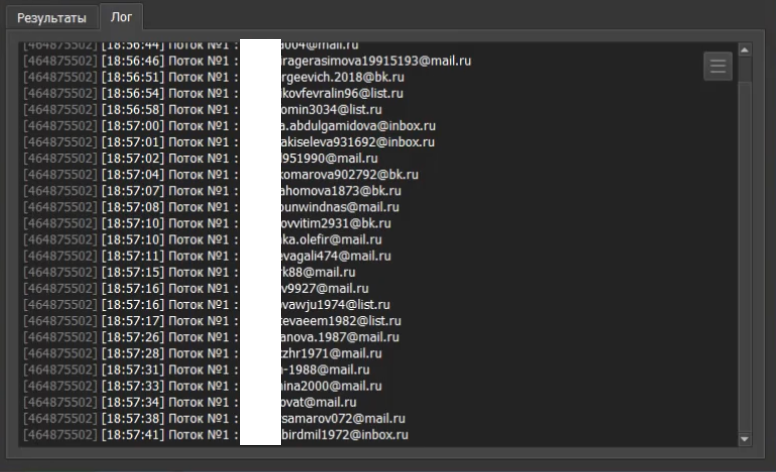Select the log line at 18:57:08

coord(211,207)
